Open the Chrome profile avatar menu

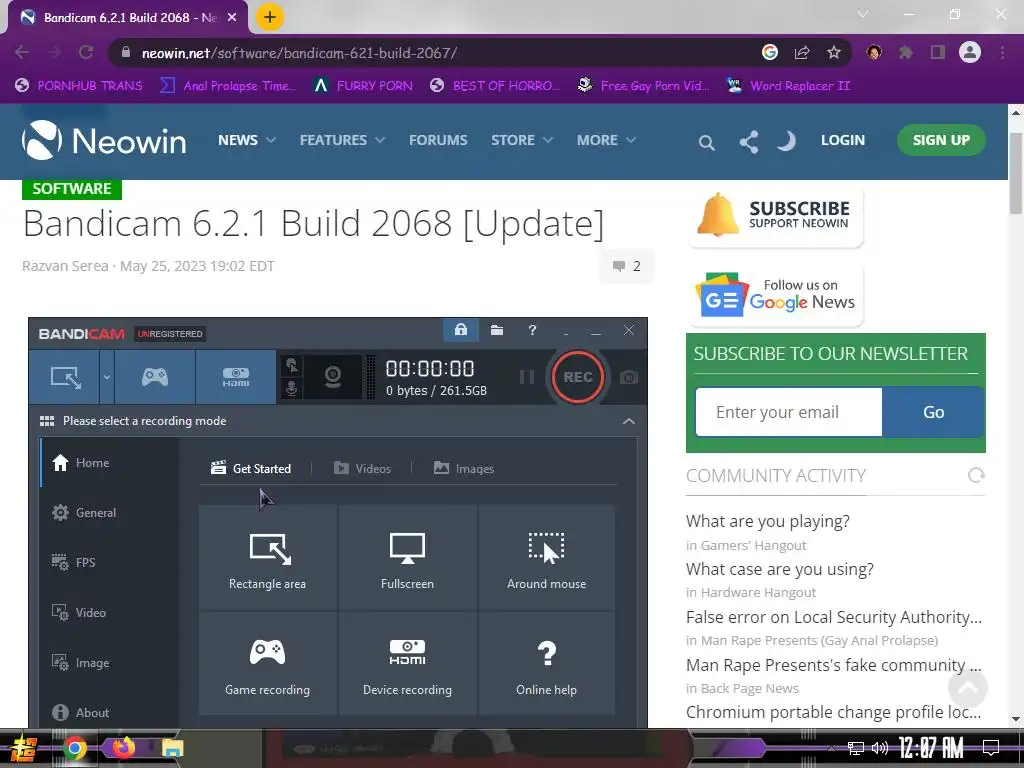970,52
